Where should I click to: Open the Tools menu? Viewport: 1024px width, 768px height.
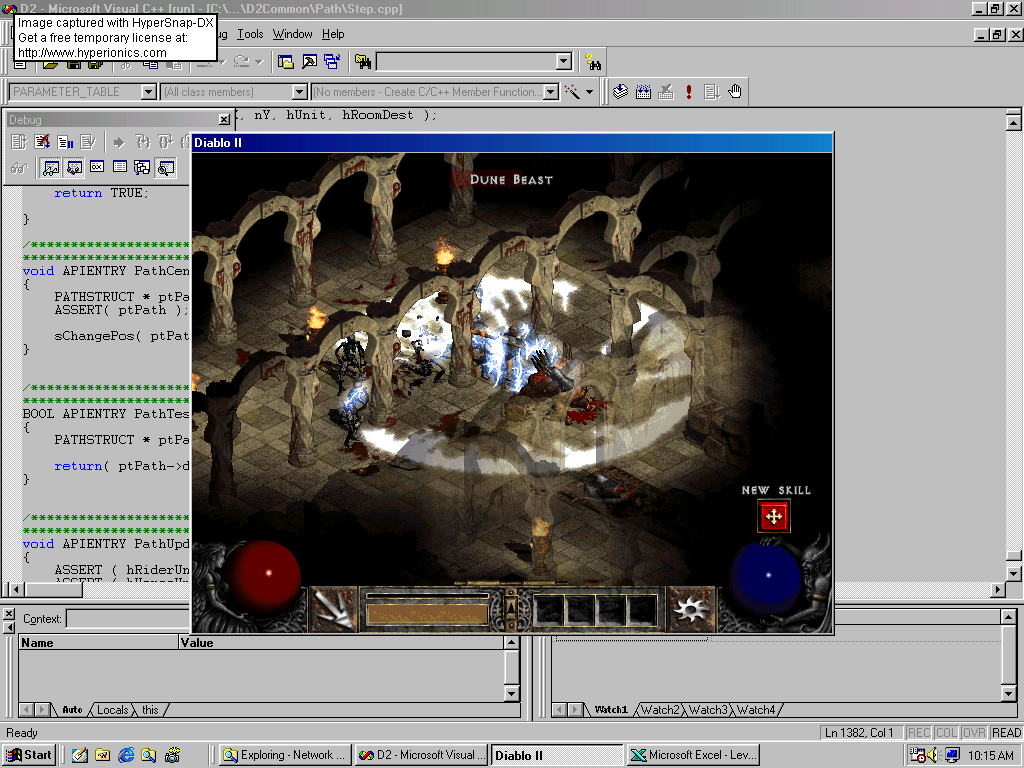click(250, 34)
